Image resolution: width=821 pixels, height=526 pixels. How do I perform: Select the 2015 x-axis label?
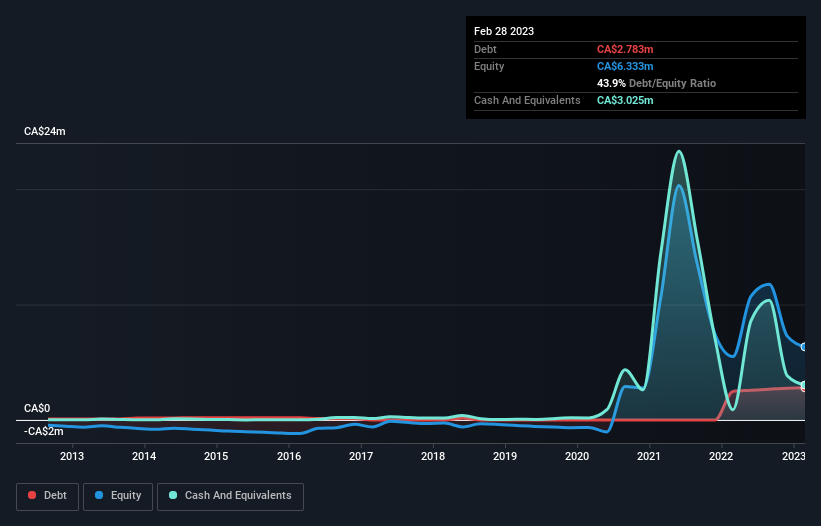click(x=216, y=456)
